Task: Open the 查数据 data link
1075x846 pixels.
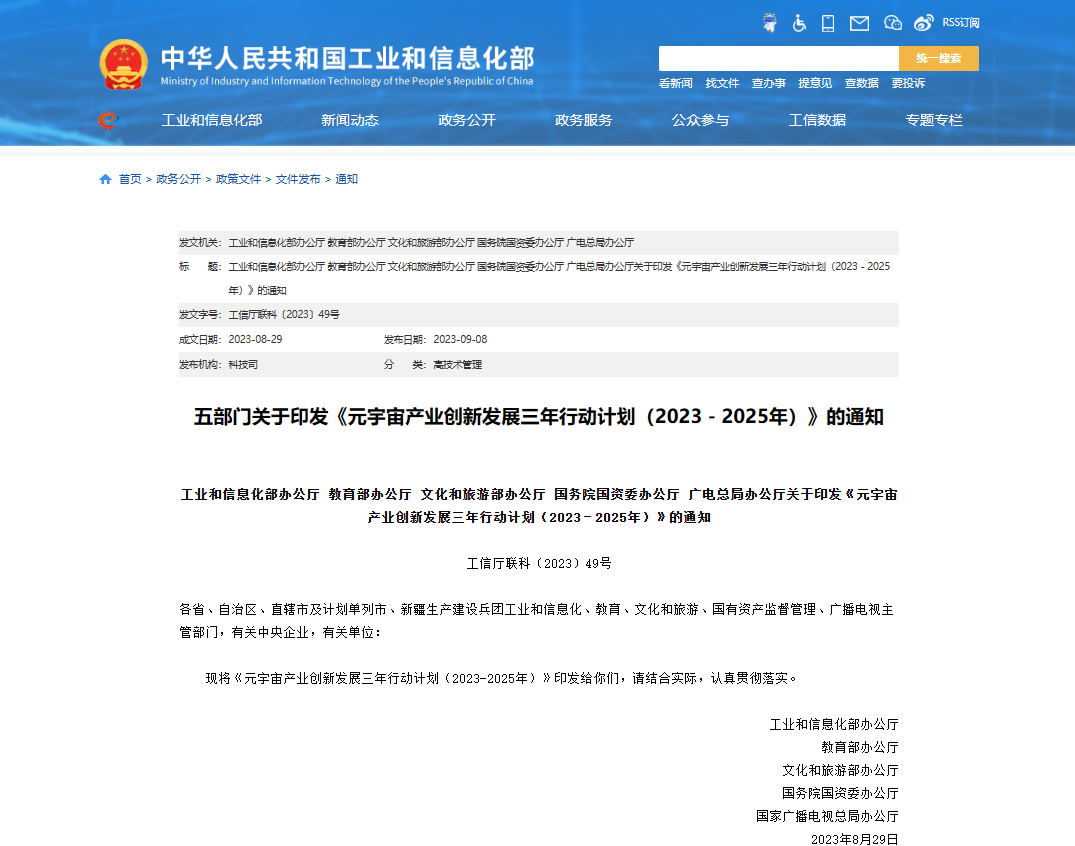Action: coord(861,83)
